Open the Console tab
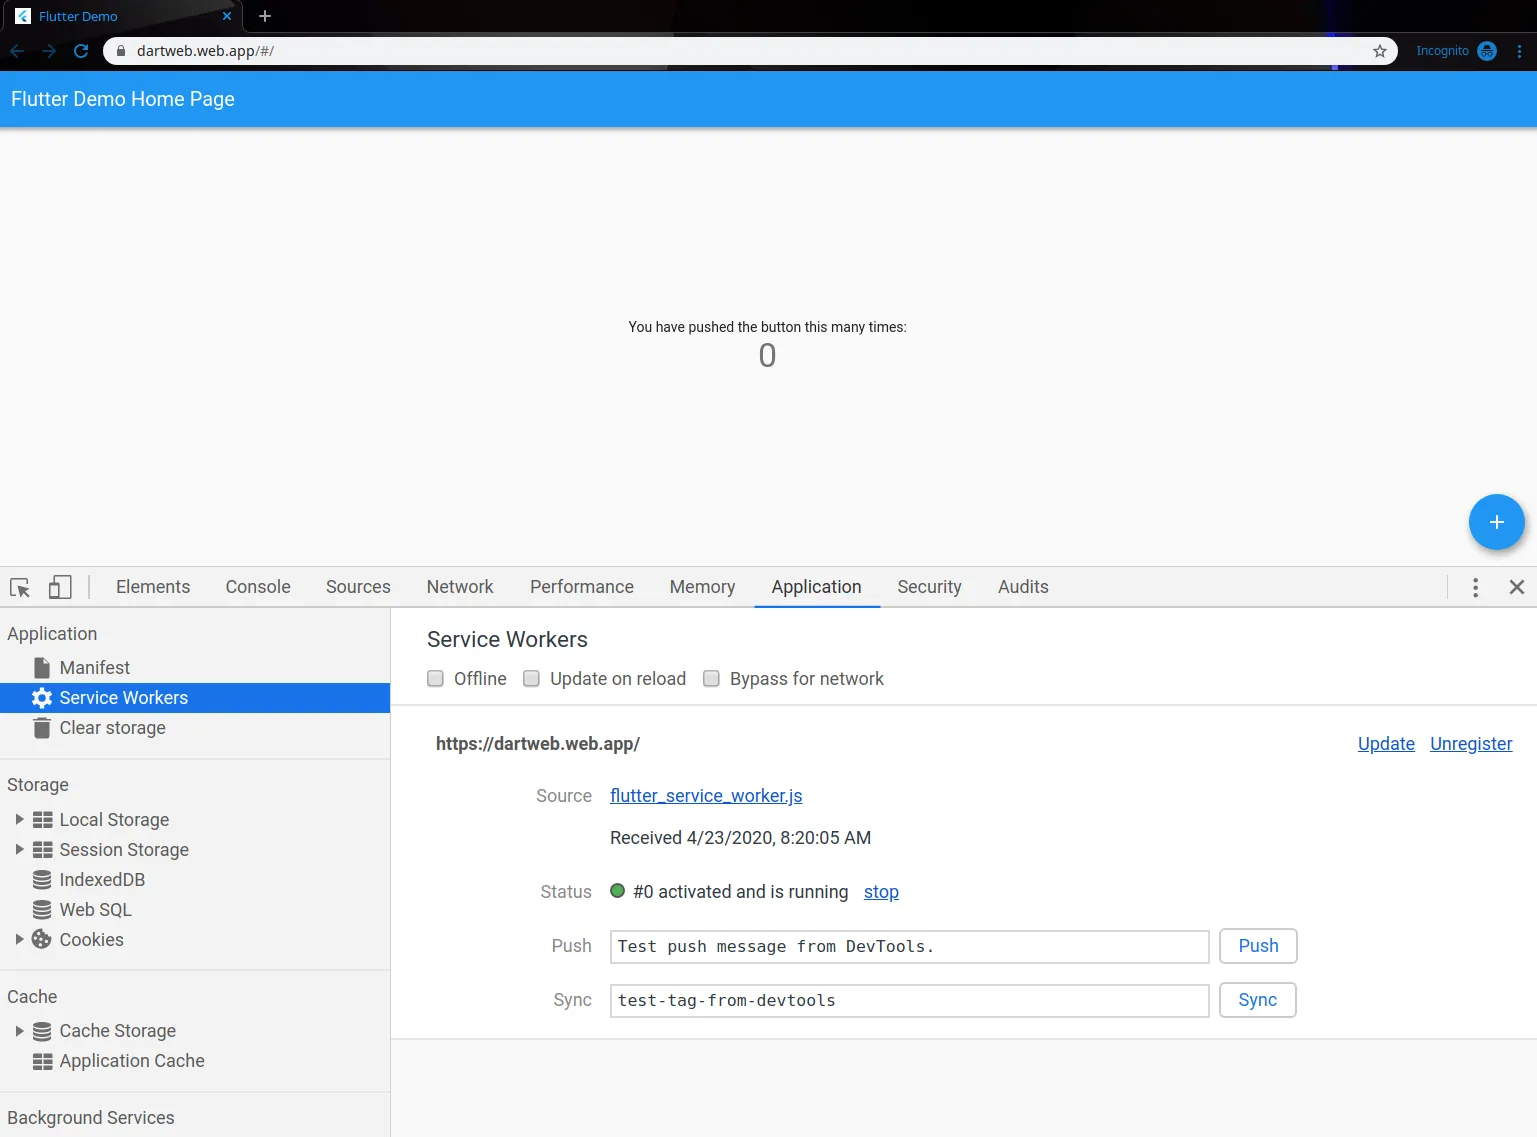Image resolution: width=1537 pixels, height=1137 pixels. pyautogui.click(x=257, y=587)
